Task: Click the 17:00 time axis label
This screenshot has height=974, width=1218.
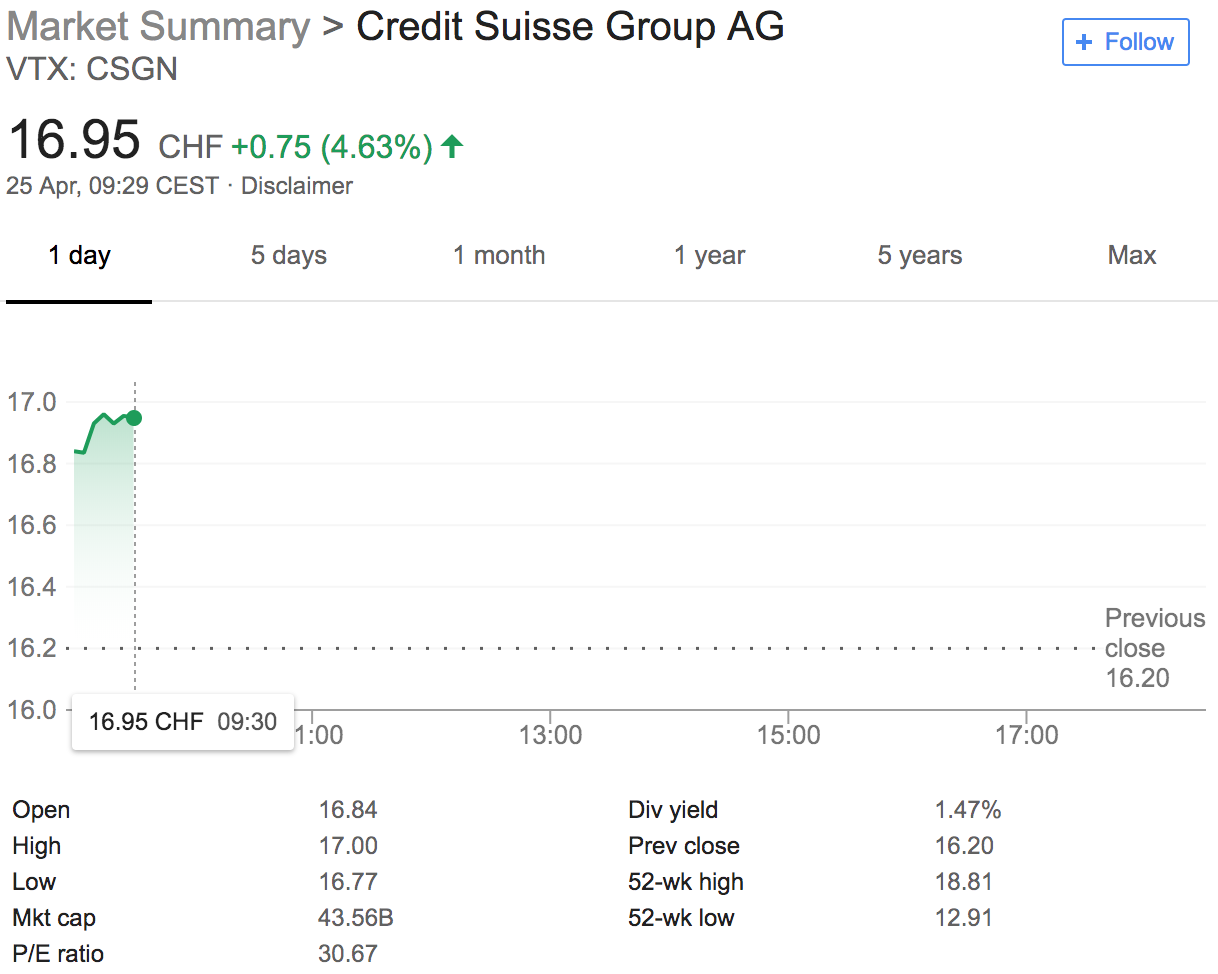Action: pyautogui.click(x=1027, y=736)
